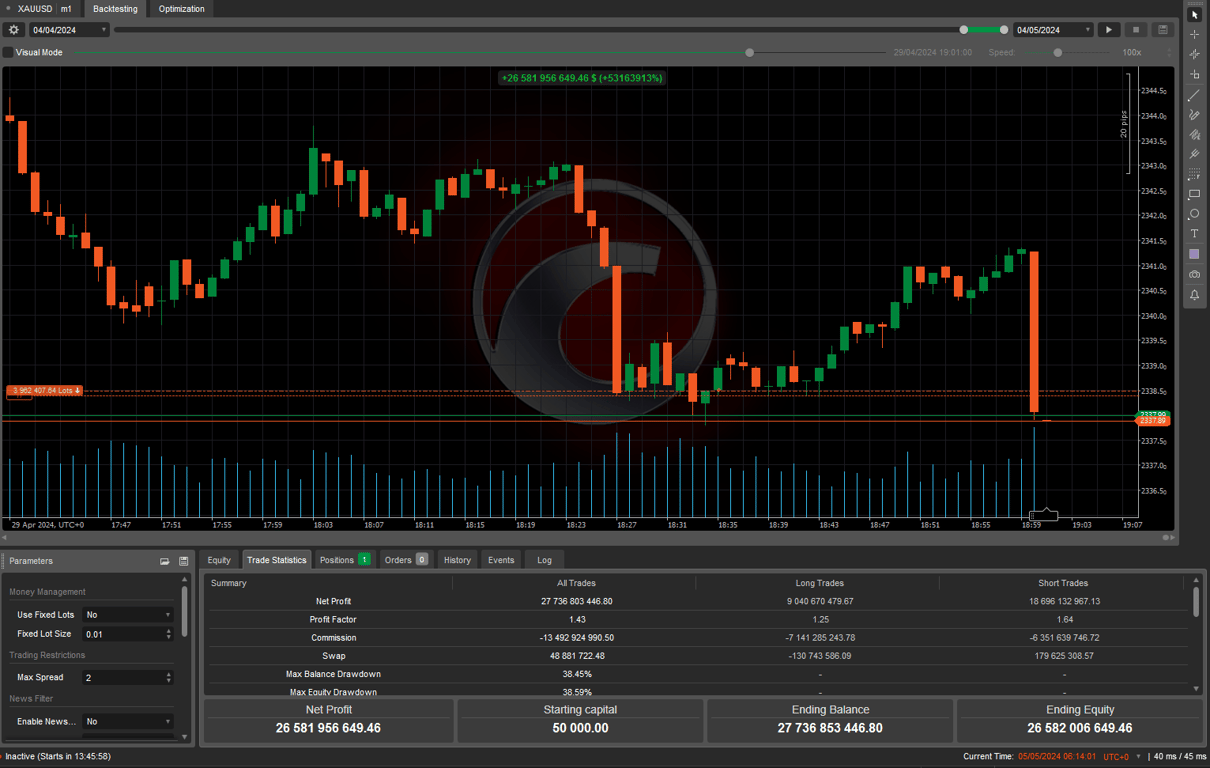Image resolution: width=1210 pixels, height=768 pixels.
Task: Open the backtest start date 04/04/2024 dropdown
Action: click(68, 30)
